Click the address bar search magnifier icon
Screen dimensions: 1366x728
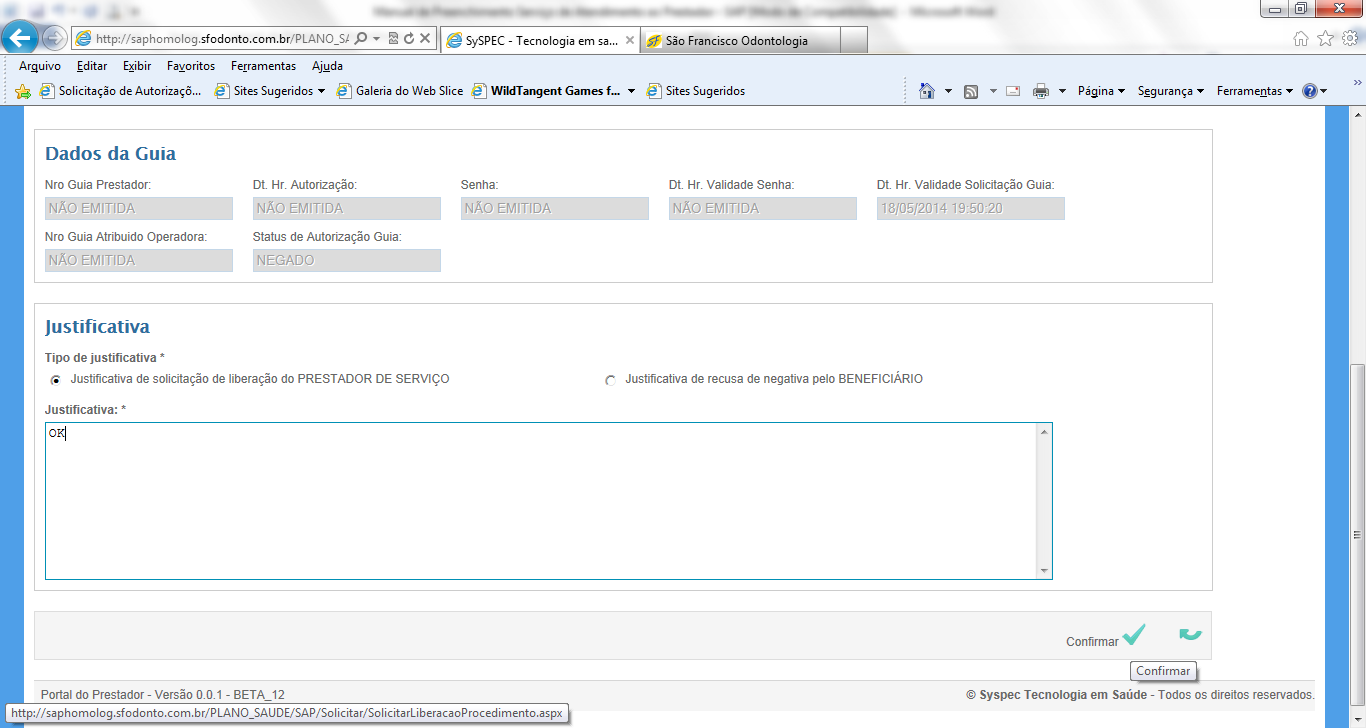pos(361,39)
